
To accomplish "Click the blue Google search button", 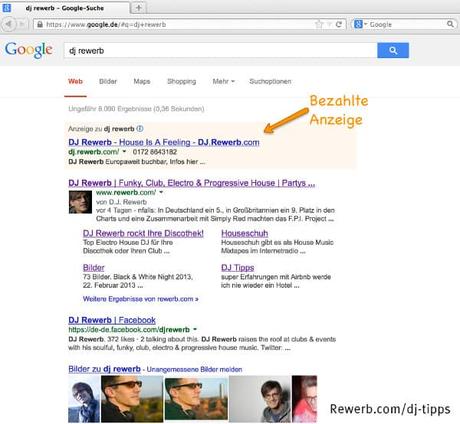I will click(x=393, y=50).
